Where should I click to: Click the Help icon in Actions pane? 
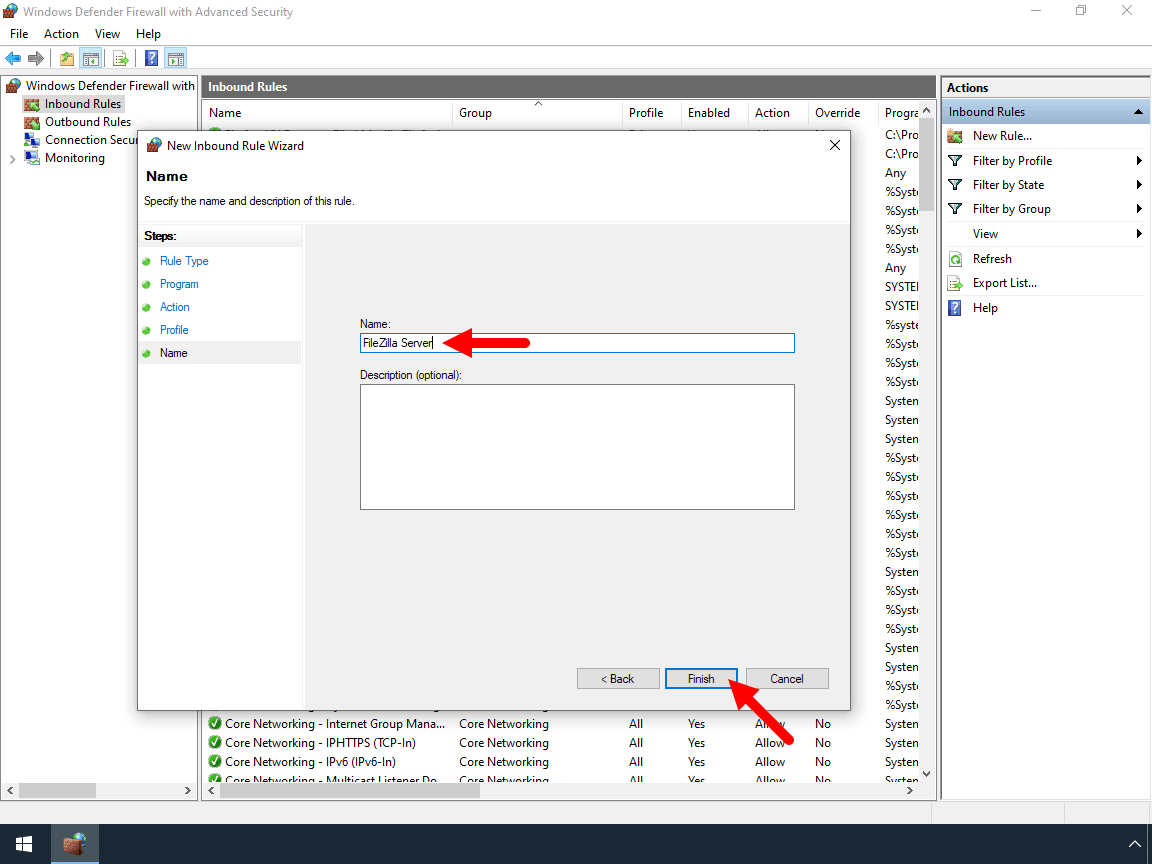pos(953,307)
